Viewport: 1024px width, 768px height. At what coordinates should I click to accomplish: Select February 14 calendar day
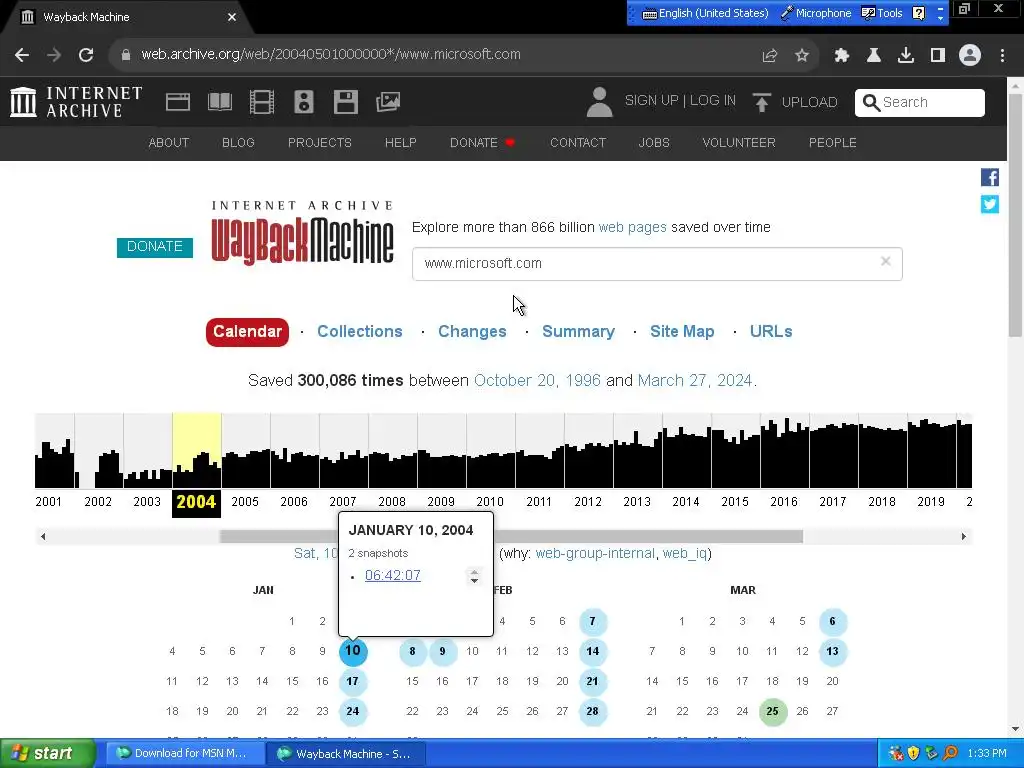point(592,651)
